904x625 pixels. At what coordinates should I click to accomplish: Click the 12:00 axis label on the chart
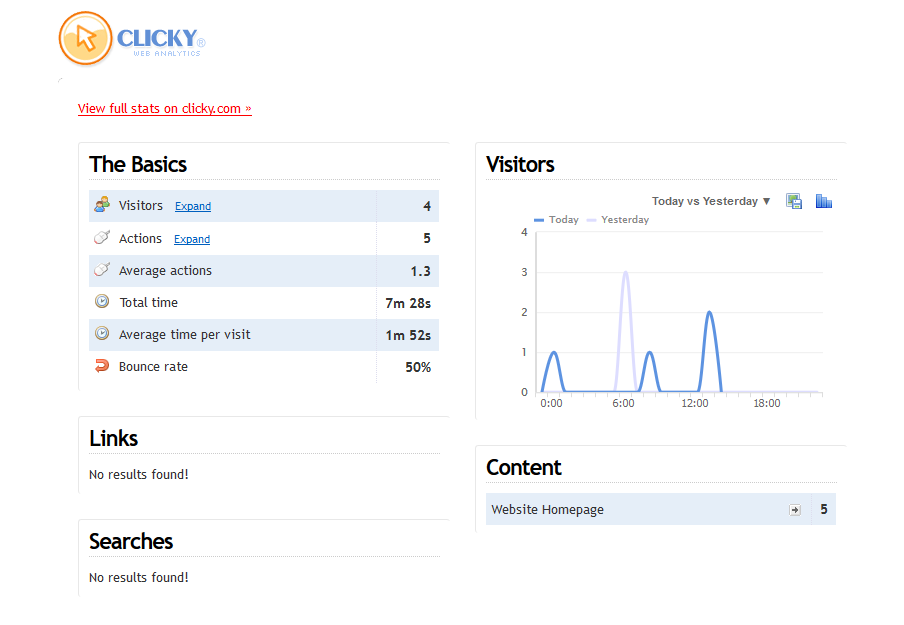[695, 404]
